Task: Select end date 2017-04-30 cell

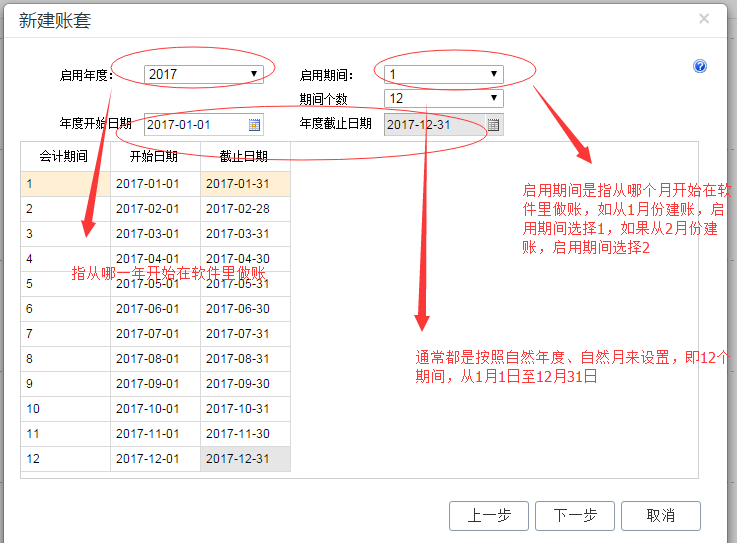Action: [245, 259]
